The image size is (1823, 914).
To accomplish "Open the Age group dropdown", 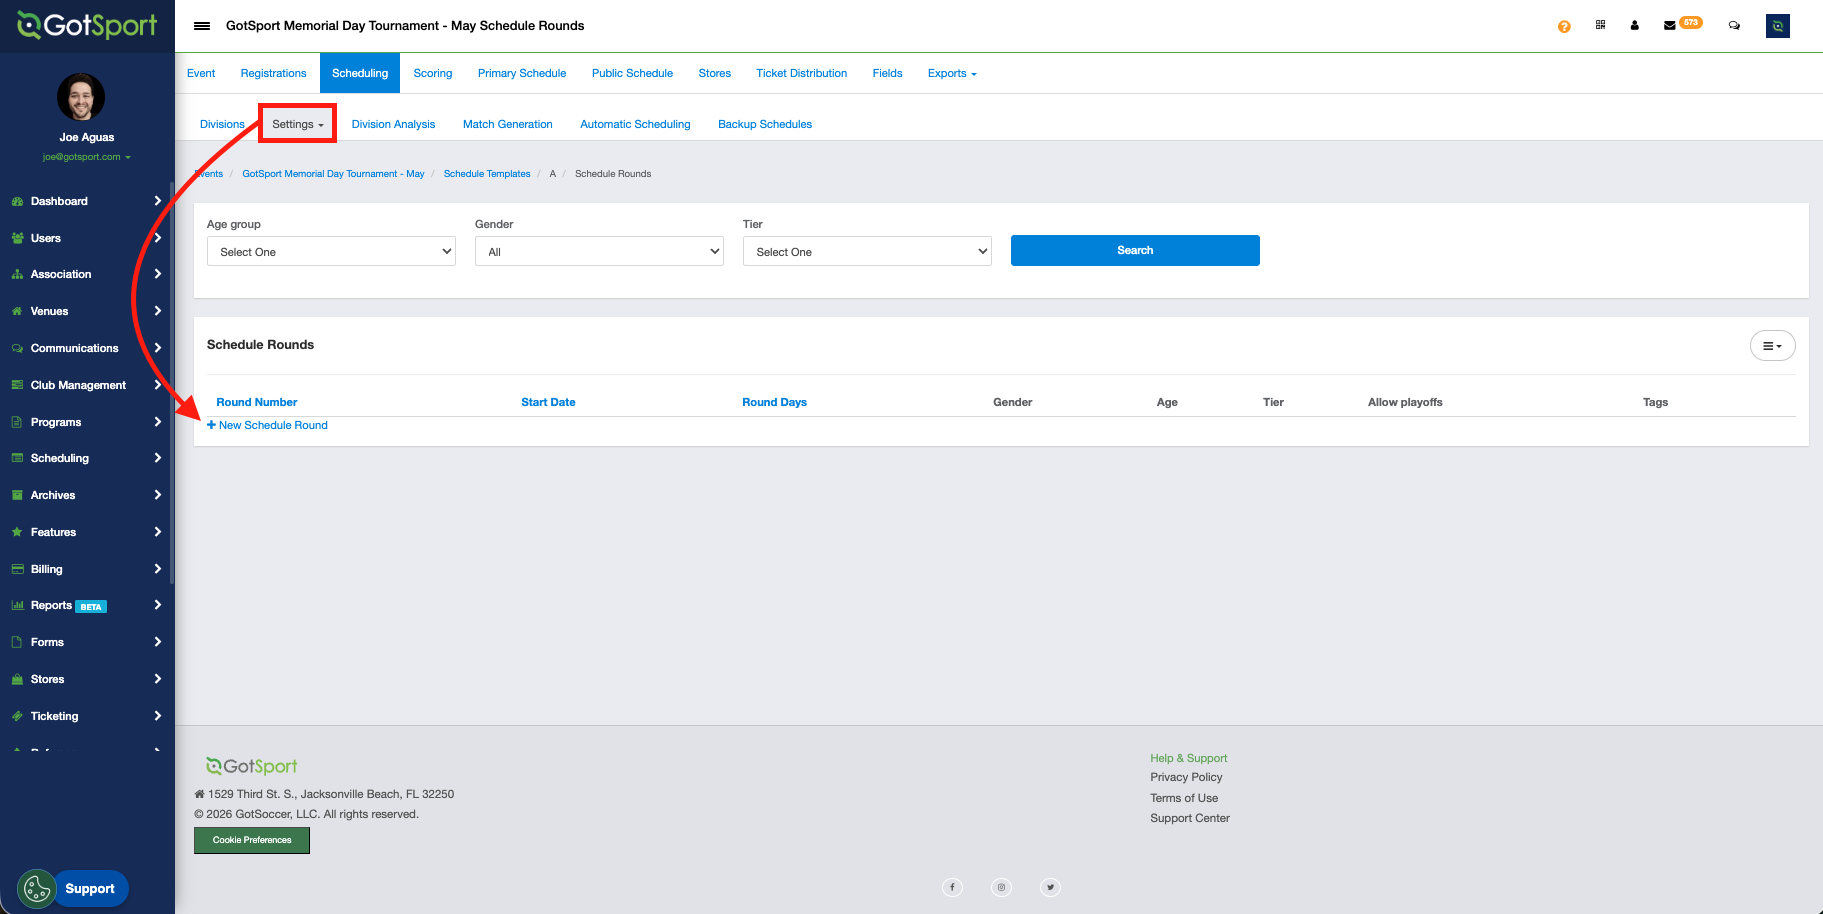I will coord(331,252).
